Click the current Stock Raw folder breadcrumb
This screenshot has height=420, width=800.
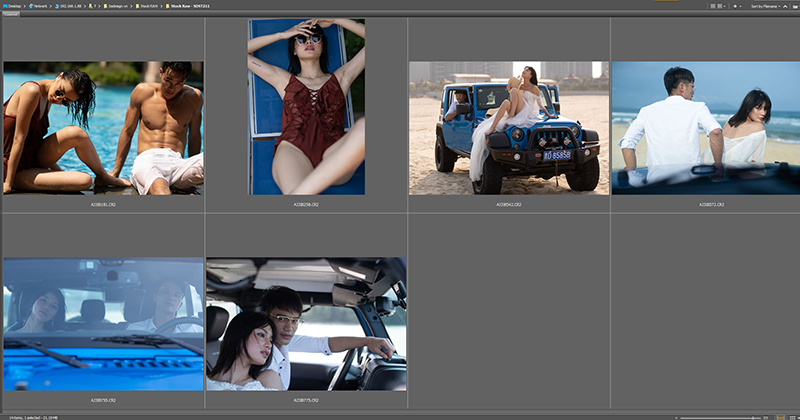click(188, 6)
